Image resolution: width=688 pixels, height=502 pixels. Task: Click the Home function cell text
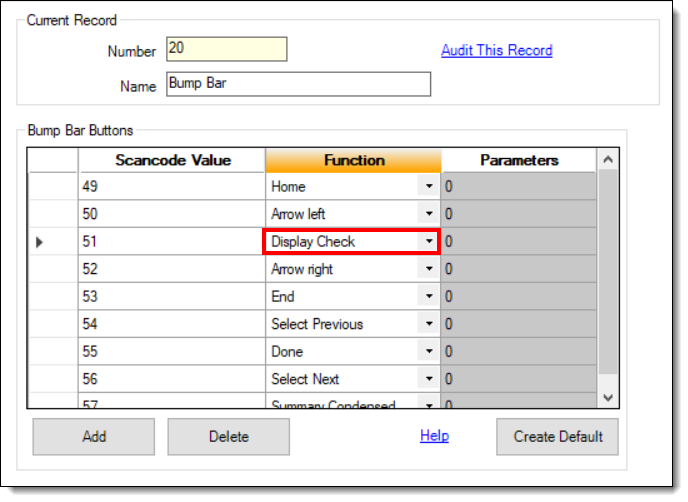pos(288,187)
